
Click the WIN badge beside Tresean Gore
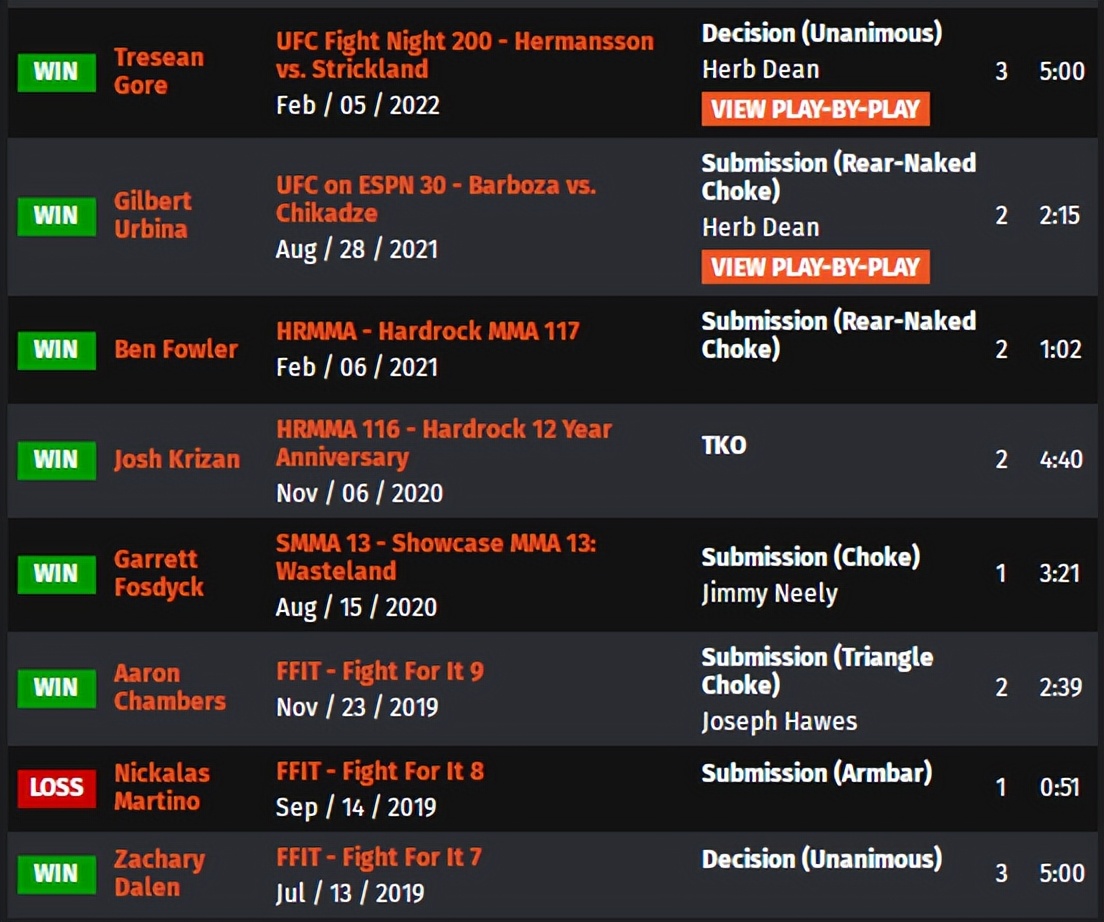coord(59,71)
